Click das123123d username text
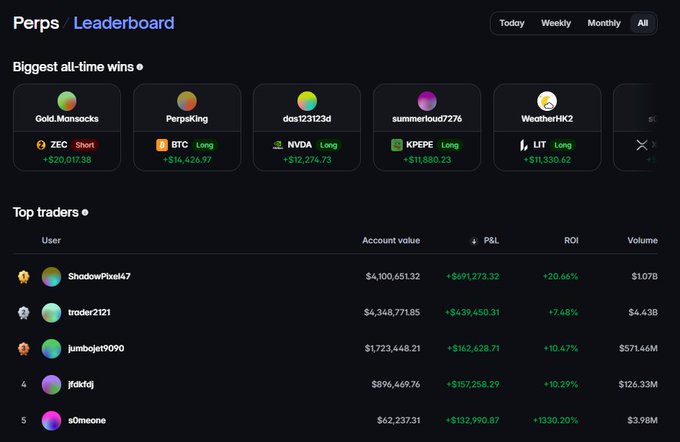 (307, 119)
